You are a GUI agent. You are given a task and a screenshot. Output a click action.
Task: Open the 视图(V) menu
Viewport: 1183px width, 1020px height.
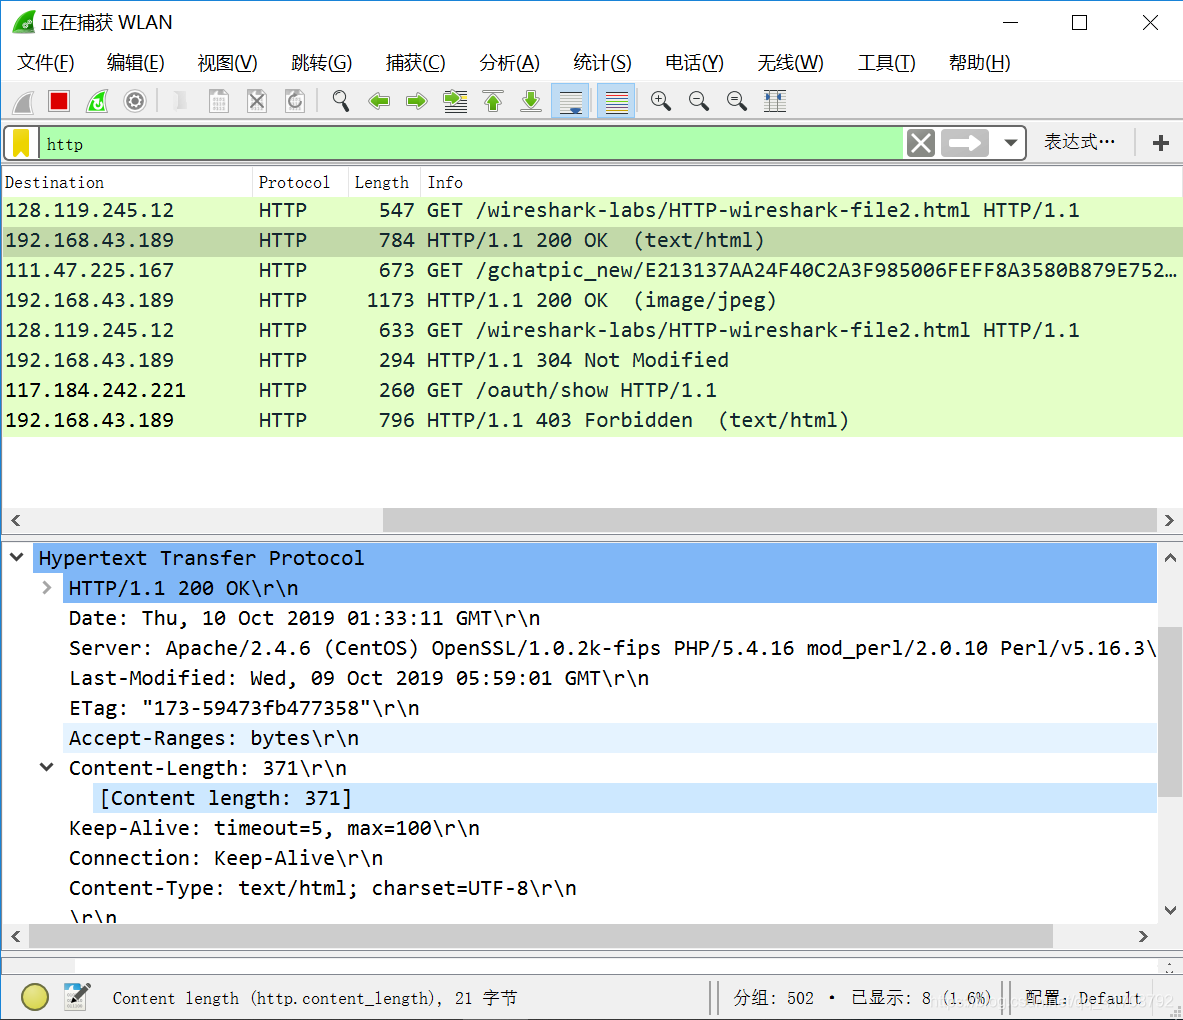pyautogui.click(x=227, y=63)
